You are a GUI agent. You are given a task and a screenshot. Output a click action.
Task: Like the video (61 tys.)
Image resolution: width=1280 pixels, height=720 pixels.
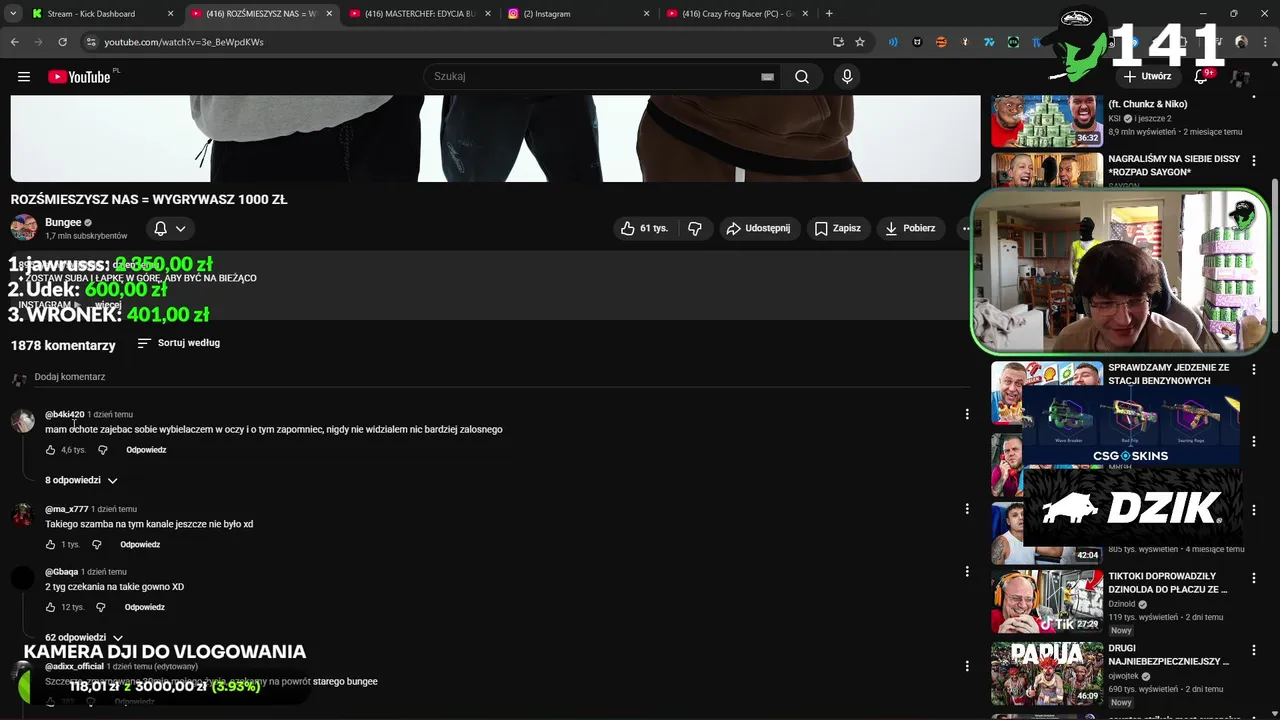click(644, 228)
